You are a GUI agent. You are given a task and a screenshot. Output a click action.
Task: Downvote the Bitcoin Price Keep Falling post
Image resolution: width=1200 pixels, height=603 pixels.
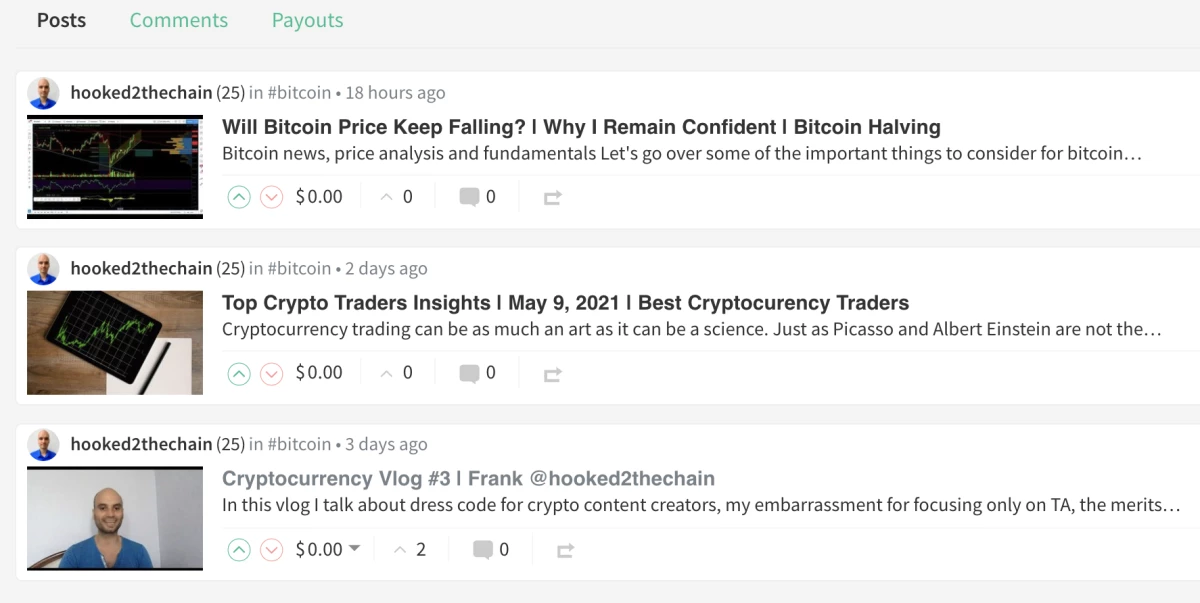tap(271, 197)
